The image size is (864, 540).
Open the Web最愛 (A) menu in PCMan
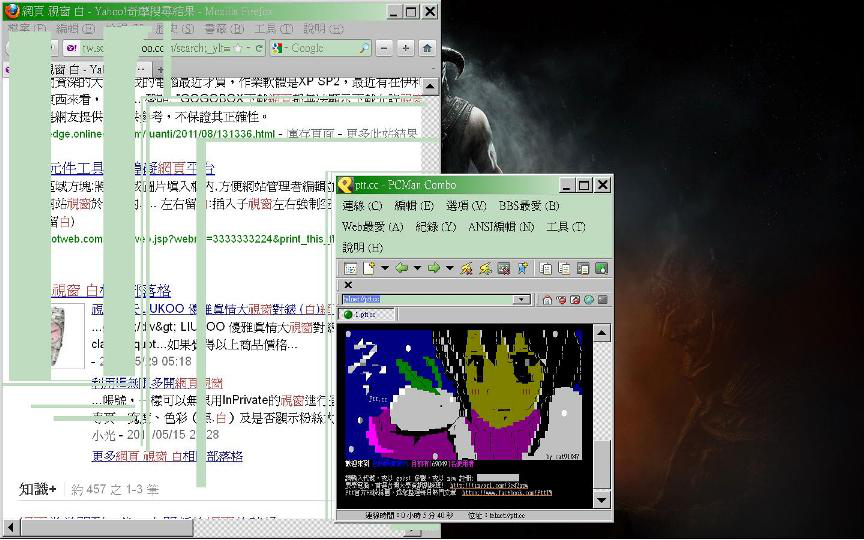pos(372,227)
